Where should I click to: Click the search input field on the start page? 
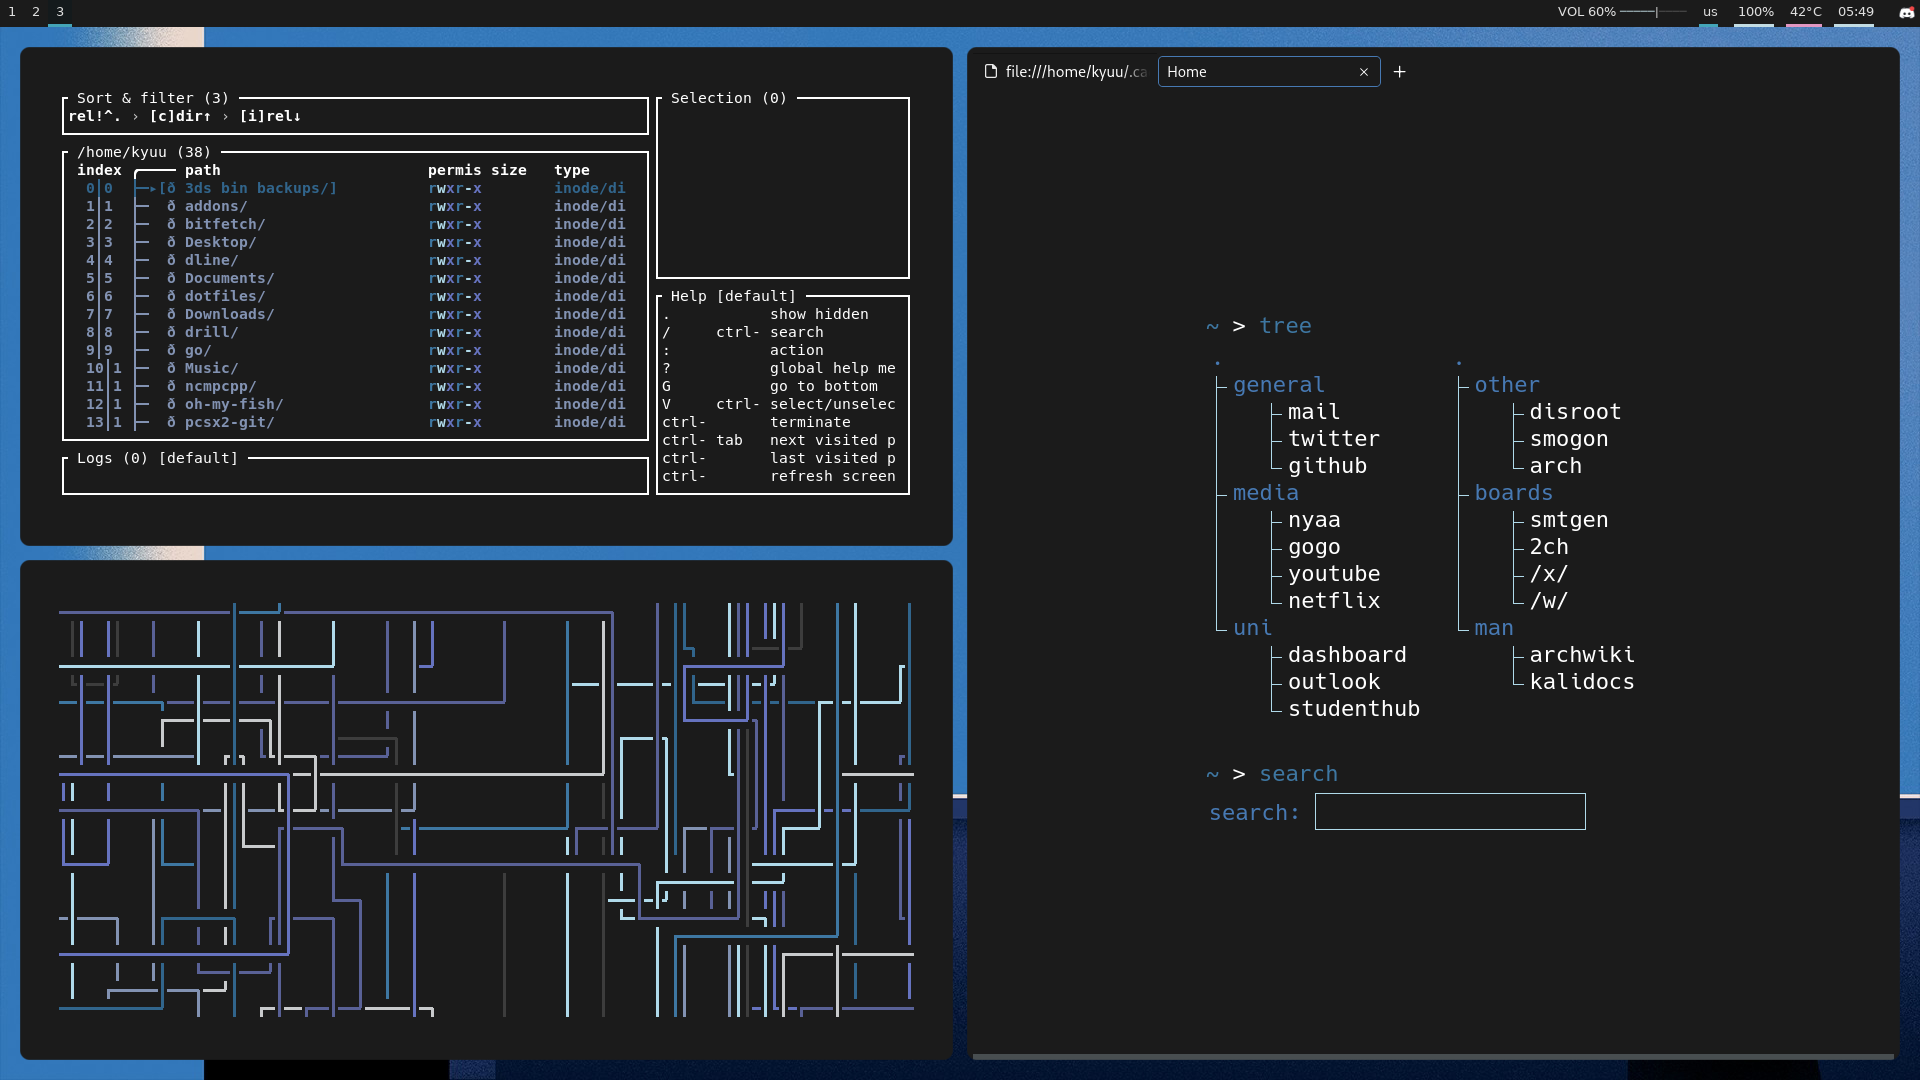click(1449, 811)
